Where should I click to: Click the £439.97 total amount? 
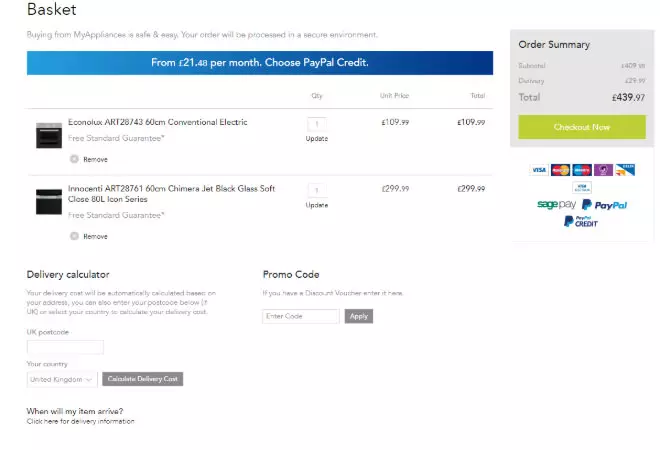tap(628, 98)
